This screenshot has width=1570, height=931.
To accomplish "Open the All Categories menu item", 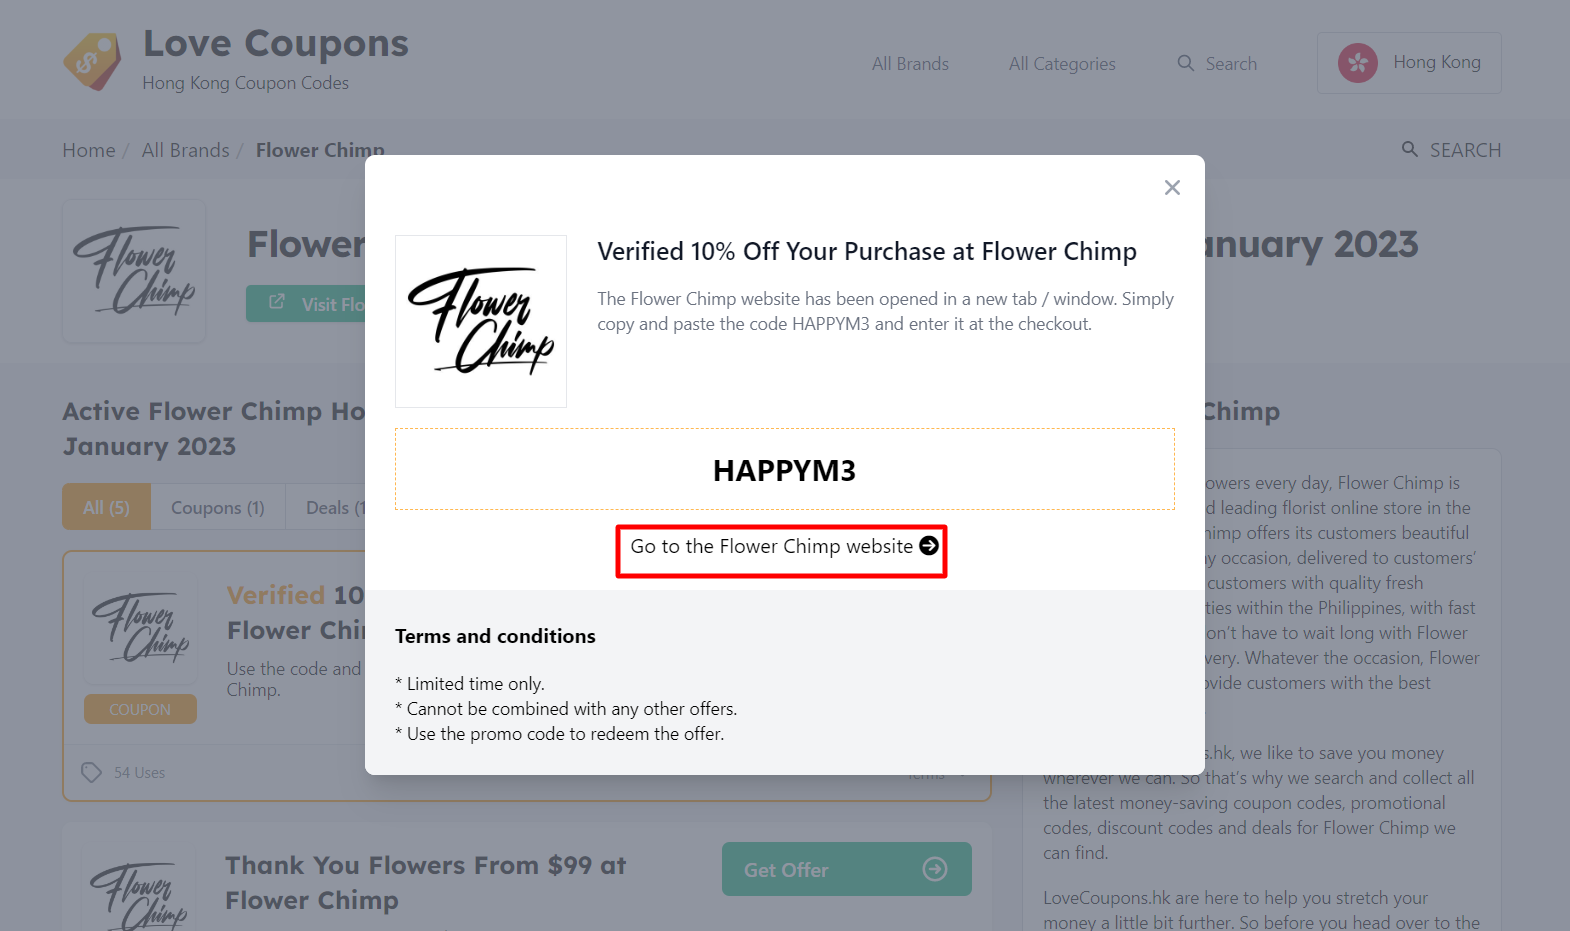I will tap(1061, 63).
